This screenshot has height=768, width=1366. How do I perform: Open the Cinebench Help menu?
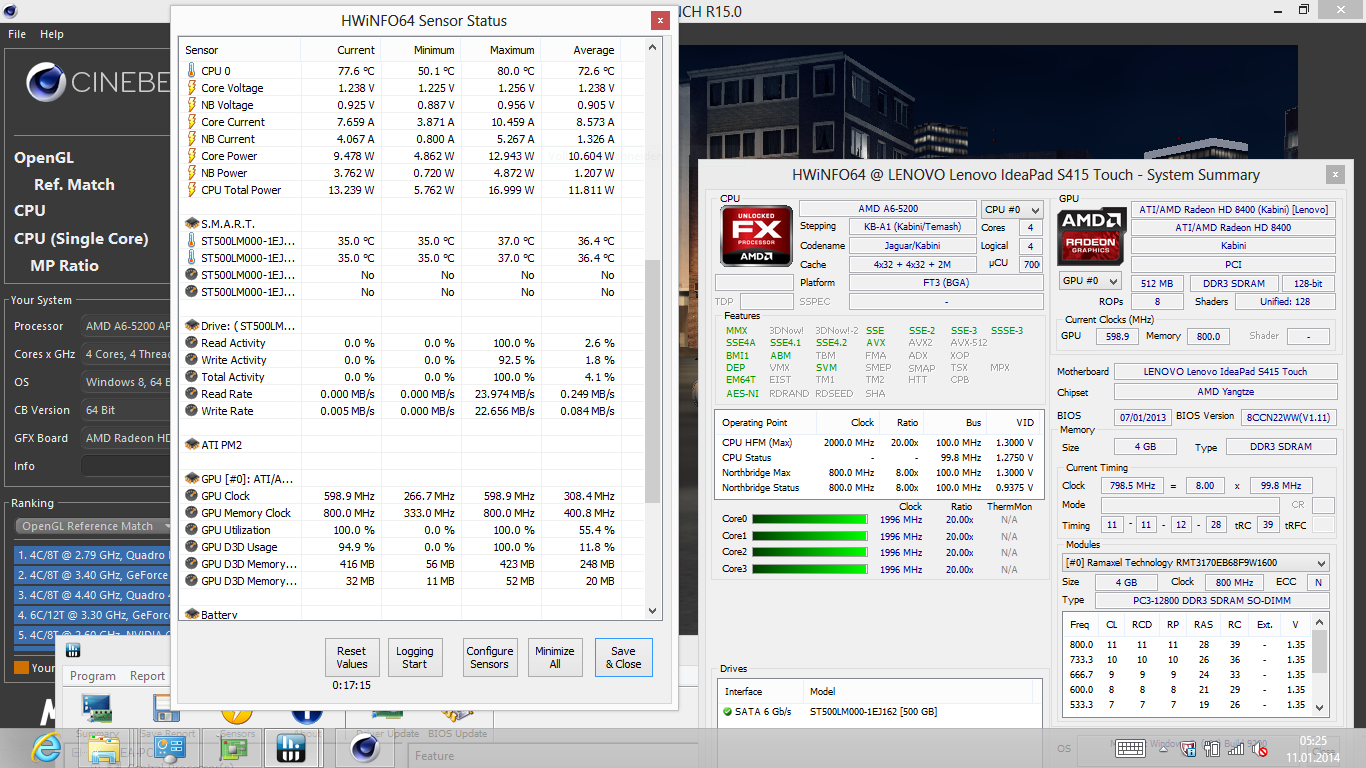pyautogui.click(x=52, y=34)
